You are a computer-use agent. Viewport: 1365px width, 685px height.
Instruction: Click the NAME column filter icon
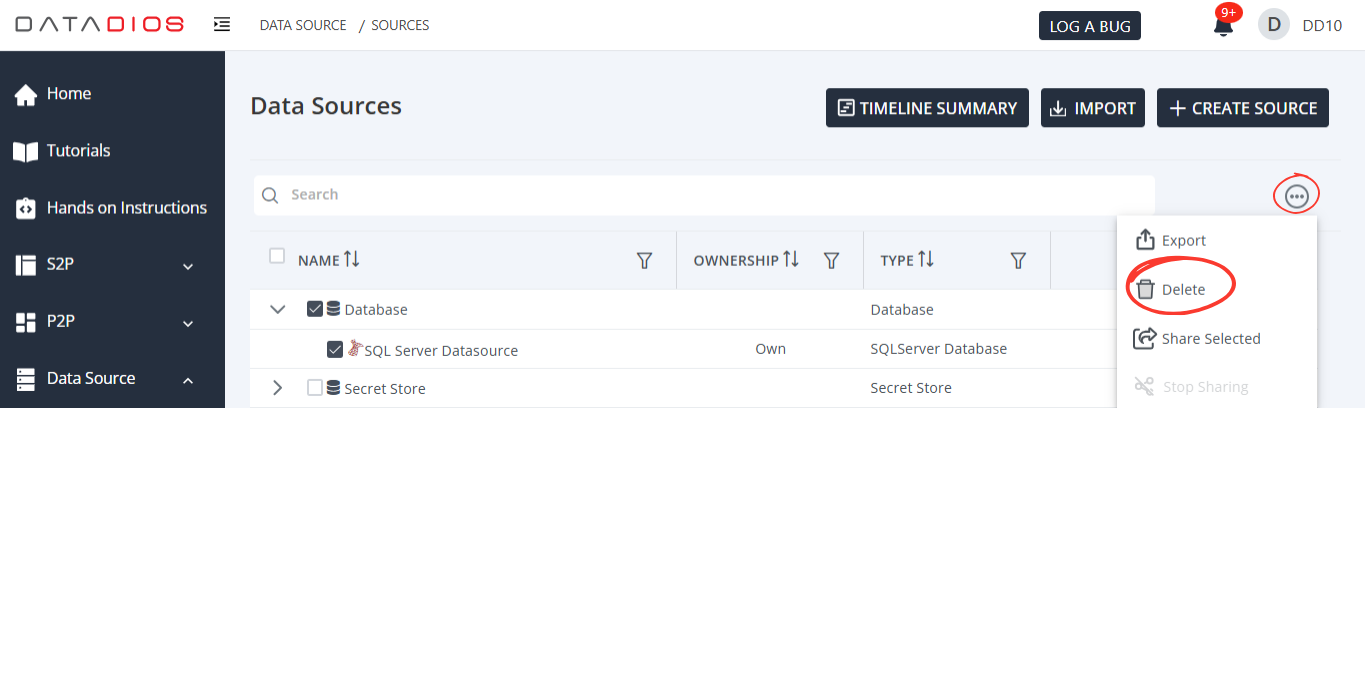pos(645,261)
